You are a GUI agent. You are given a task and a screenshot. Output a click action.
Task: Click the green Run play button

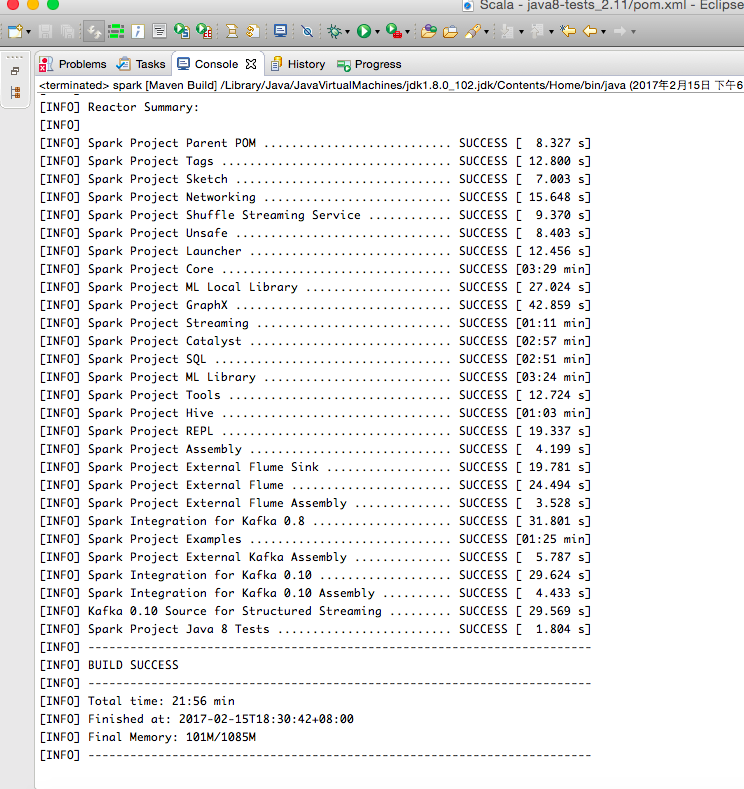coord(364,32)
